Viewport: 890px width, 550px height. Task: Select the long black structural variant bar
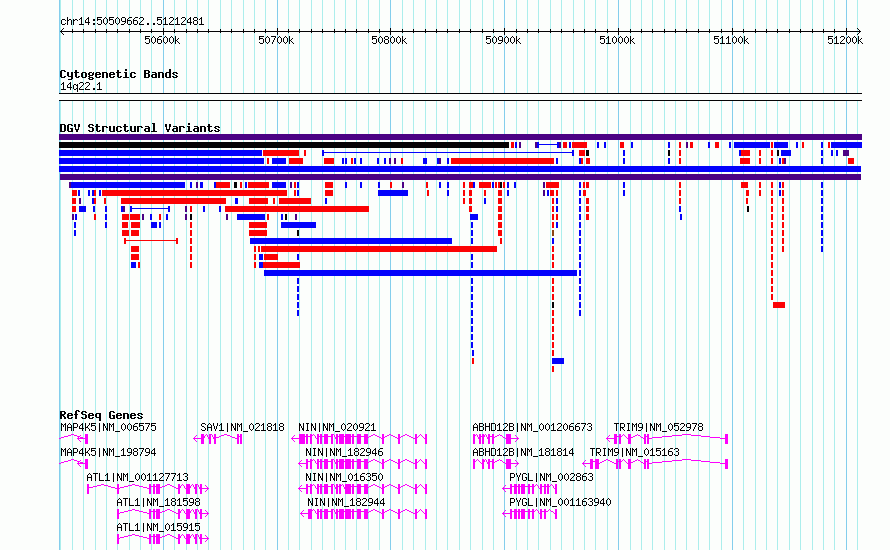pyautogui.click(x=284, y=145)
